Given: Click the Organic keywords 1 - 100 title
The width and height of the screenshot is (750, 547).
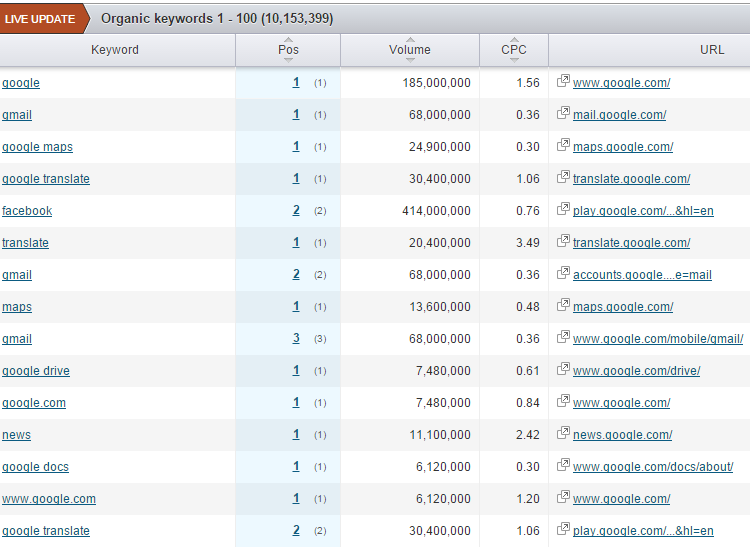Looking at the screenshot, I should pos(217,19).
